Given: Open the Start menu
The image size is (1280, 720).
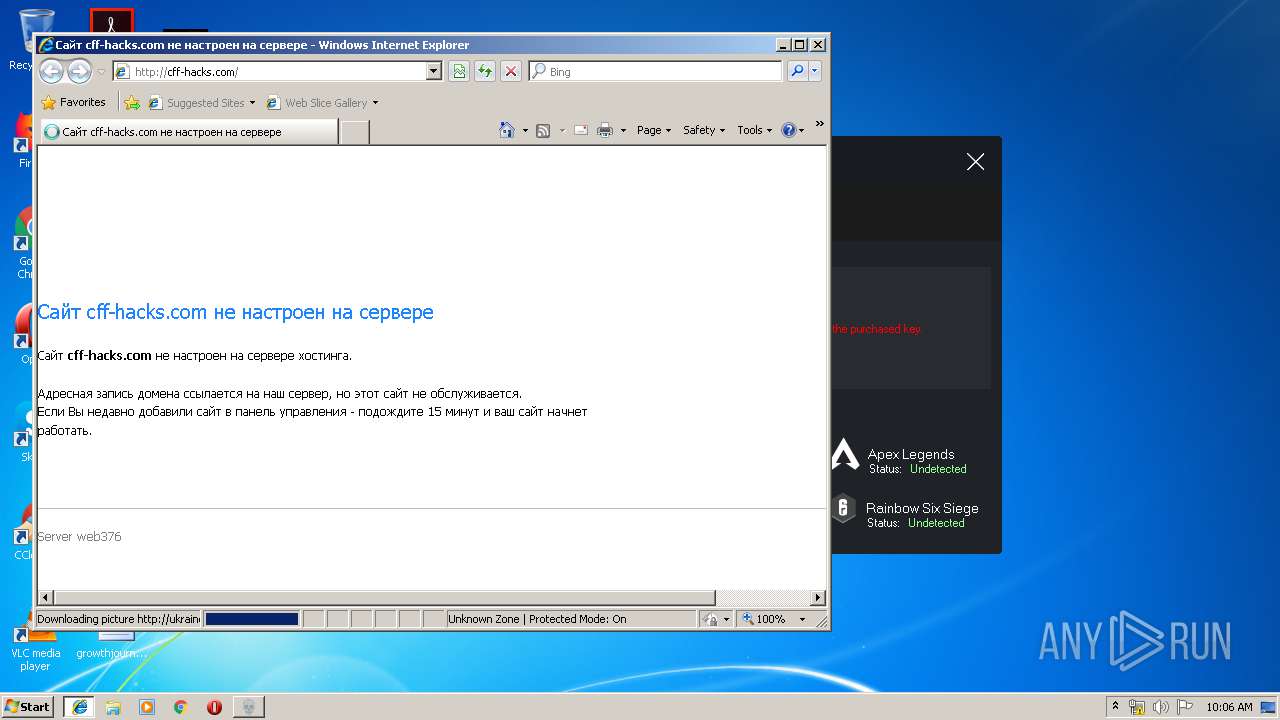Looking at the screenshot, I should coord(27,706).
